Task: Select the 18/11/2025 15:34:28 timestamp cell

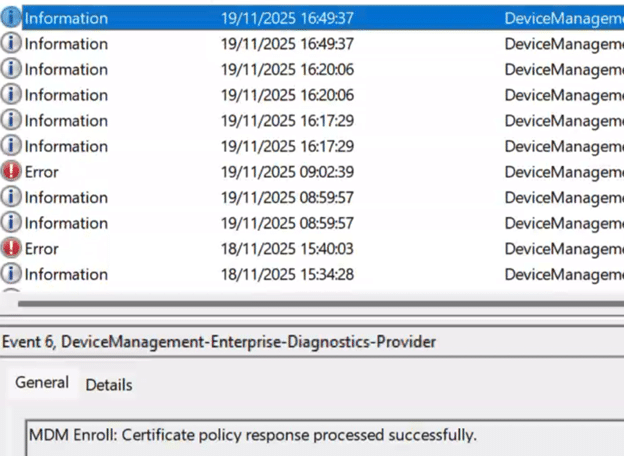Action: pyautogui.click(x=288, y=274)
